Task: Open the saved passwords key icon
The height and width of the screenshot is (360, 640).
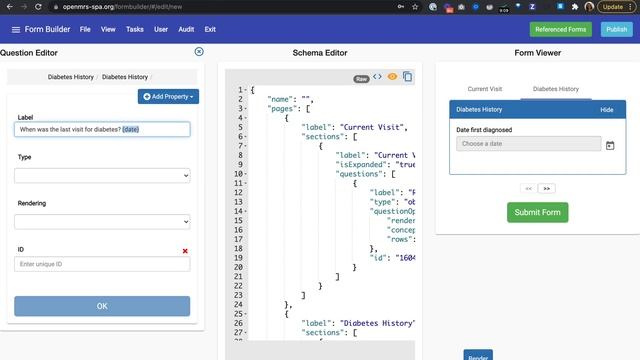Action: click(400, 7)
